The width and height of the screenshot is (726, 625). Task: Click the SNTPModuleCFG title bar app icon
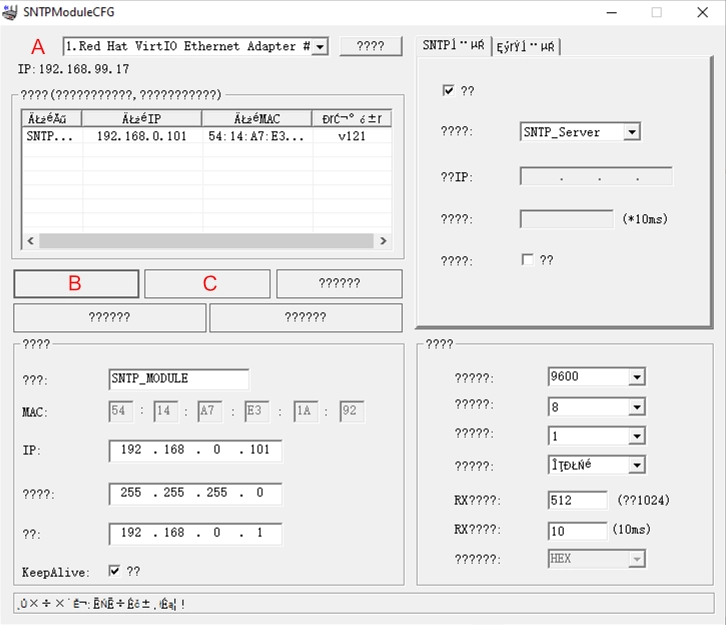pos(9,12)
